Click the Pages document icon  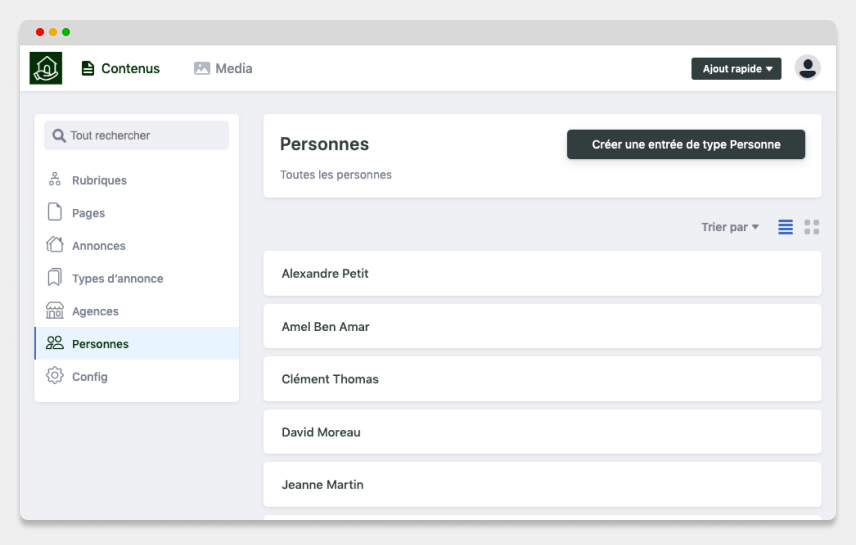(x=56, y=213)
